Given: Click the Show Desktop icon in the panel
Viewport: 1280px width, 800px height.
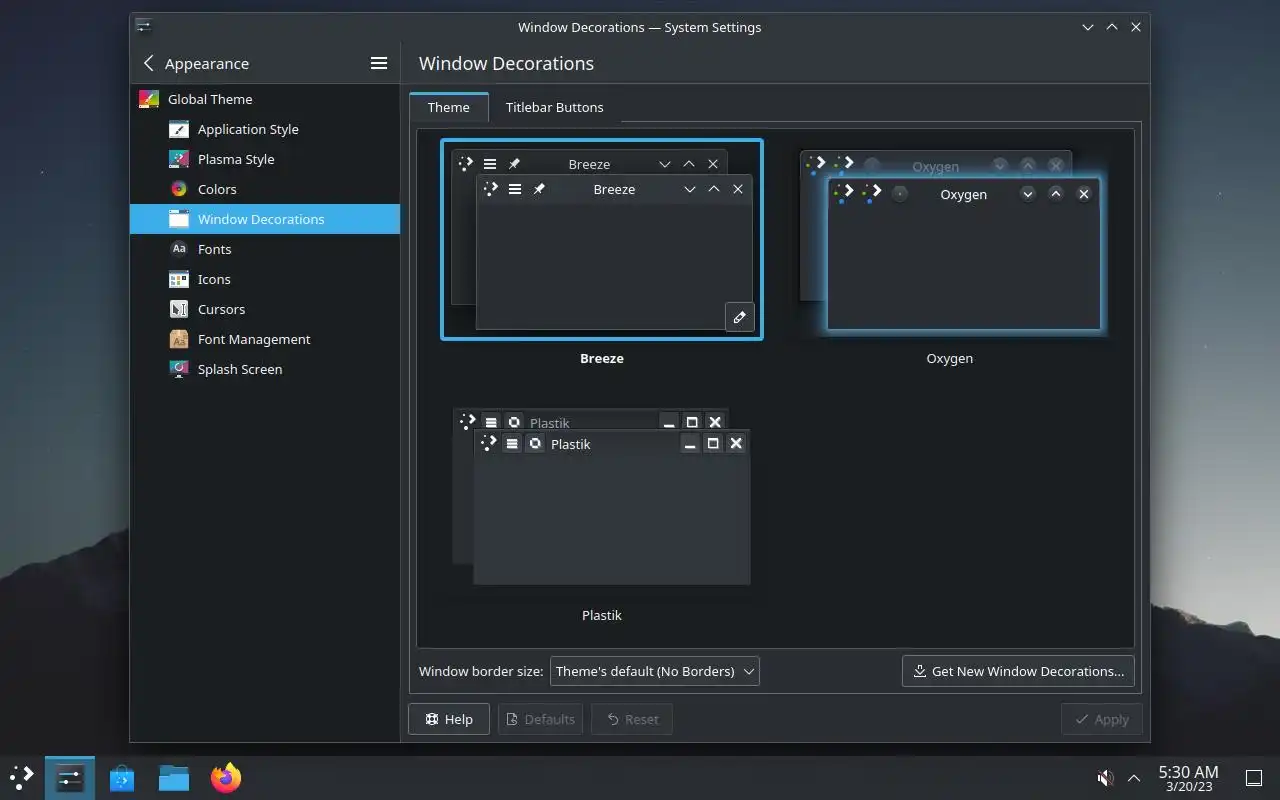Looking at the screenshot, I should tap(1253, 777).
